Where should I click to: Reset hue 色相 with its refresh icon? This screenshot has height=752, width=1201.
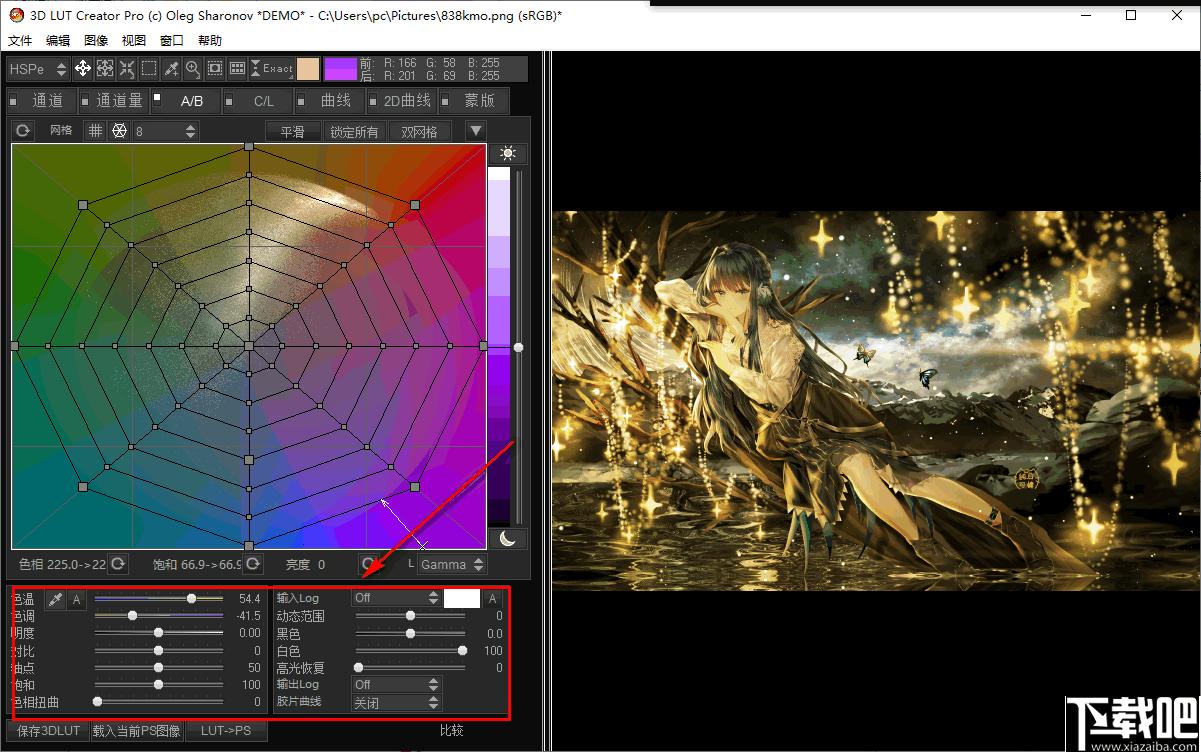(x=118, y=564)
